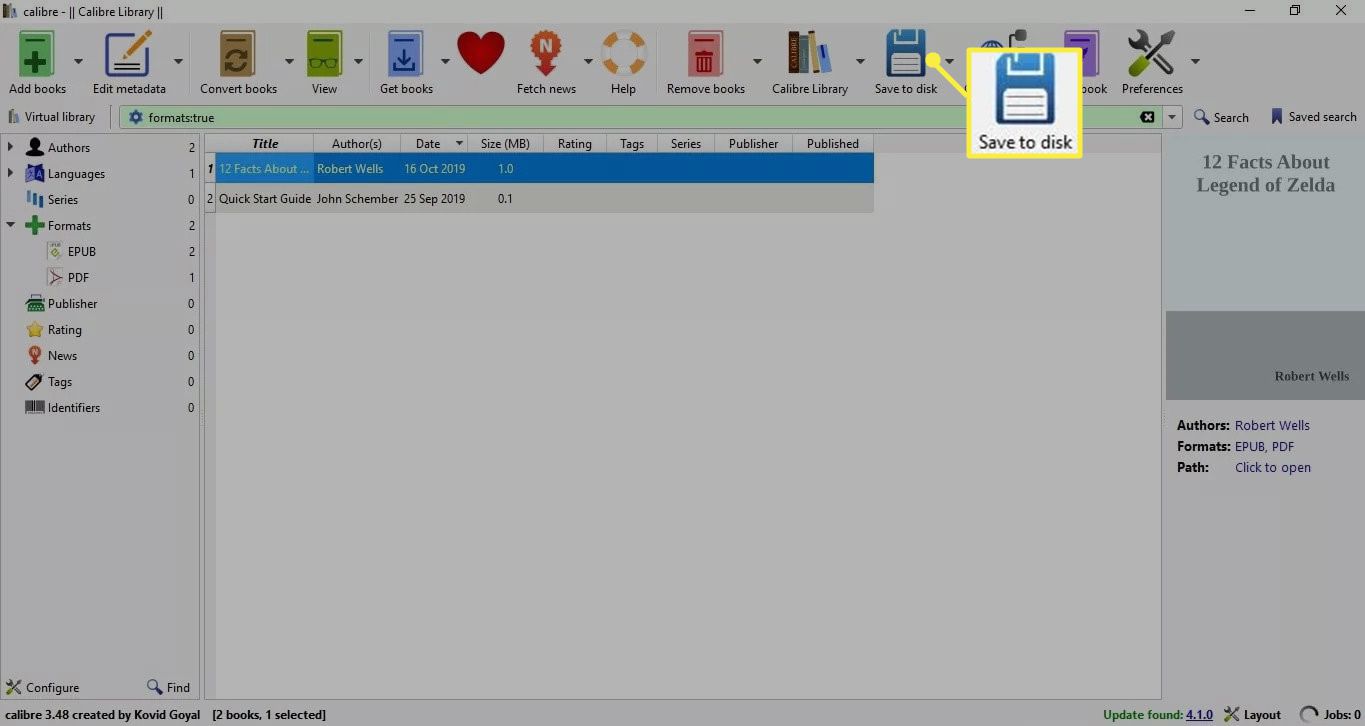Open Preferences tools icon

(1152, 53)
